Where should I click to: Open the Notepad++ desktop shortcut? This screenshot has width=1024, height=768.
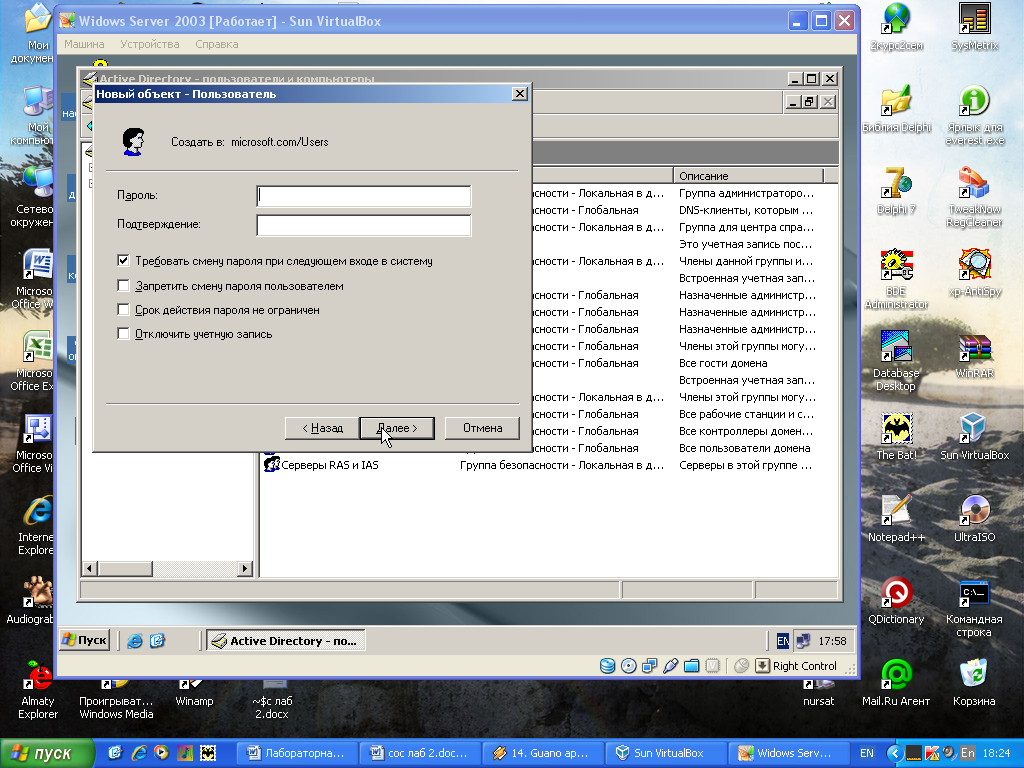[x=896, y=519]
